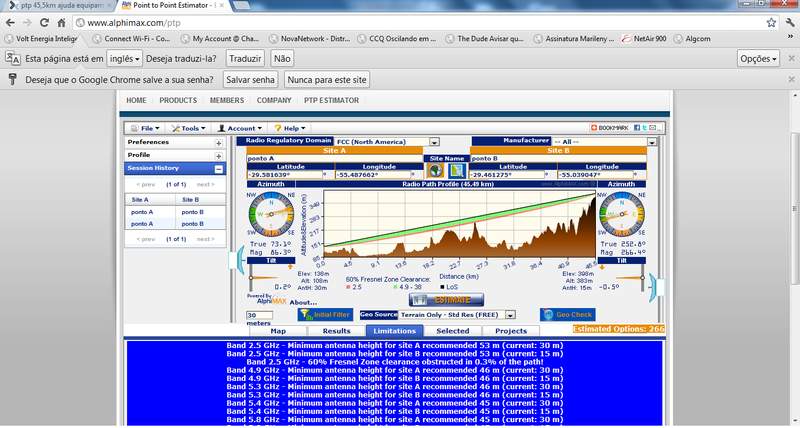Screen dimensions: 800x428
Task: Open the Geo Source dropdown
Action: tap(510, 315)
